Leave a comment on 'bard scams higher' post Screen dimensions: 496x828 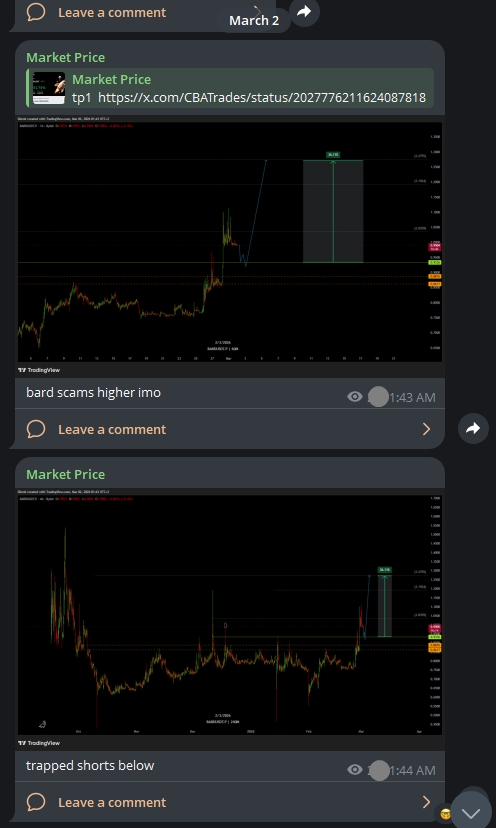coord(230,429)
